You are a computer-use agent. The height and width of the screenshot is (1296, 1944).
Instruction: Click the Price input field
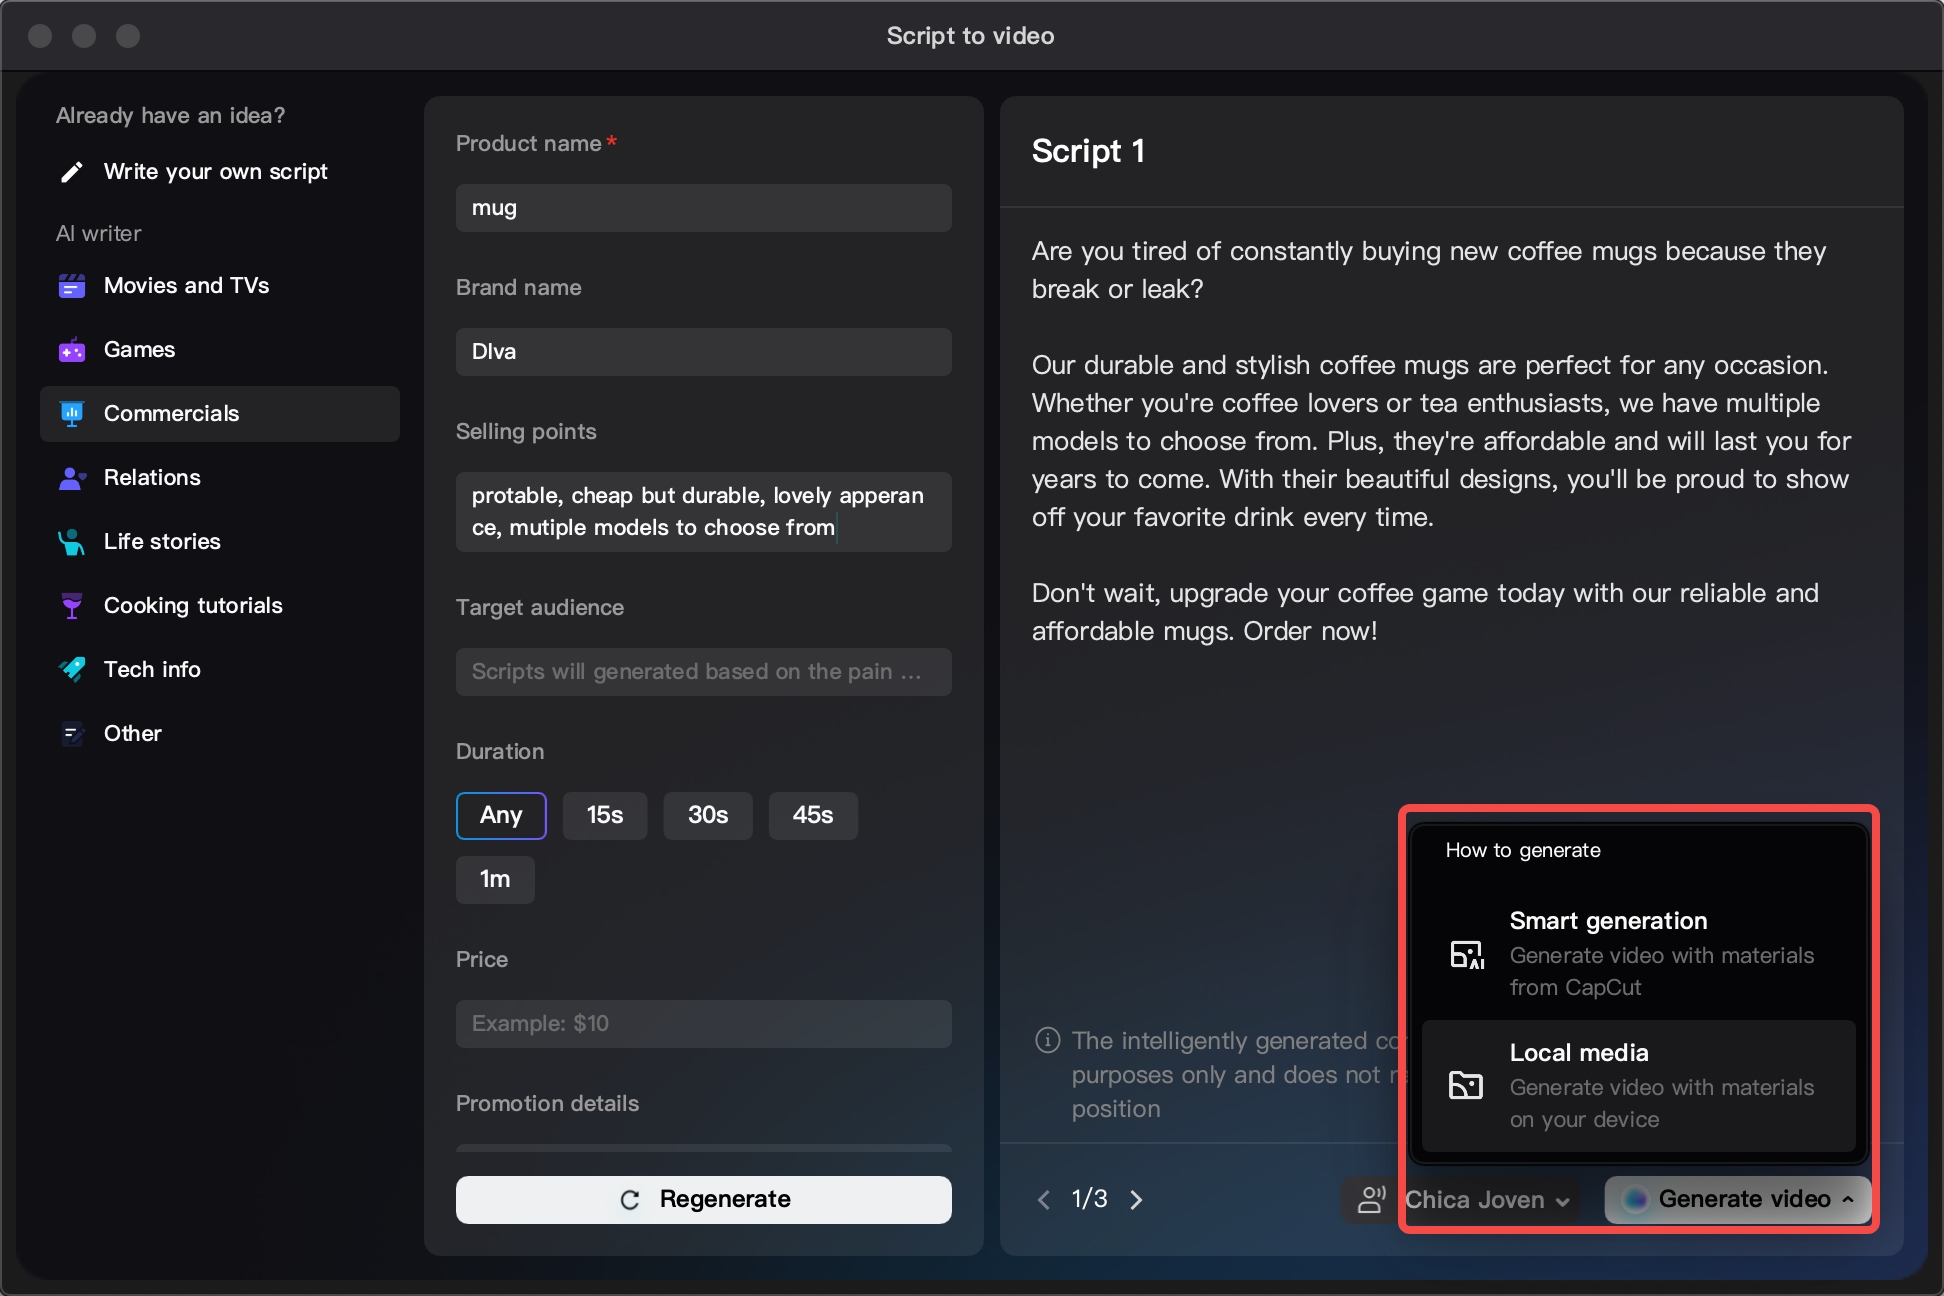[703, 1023]
